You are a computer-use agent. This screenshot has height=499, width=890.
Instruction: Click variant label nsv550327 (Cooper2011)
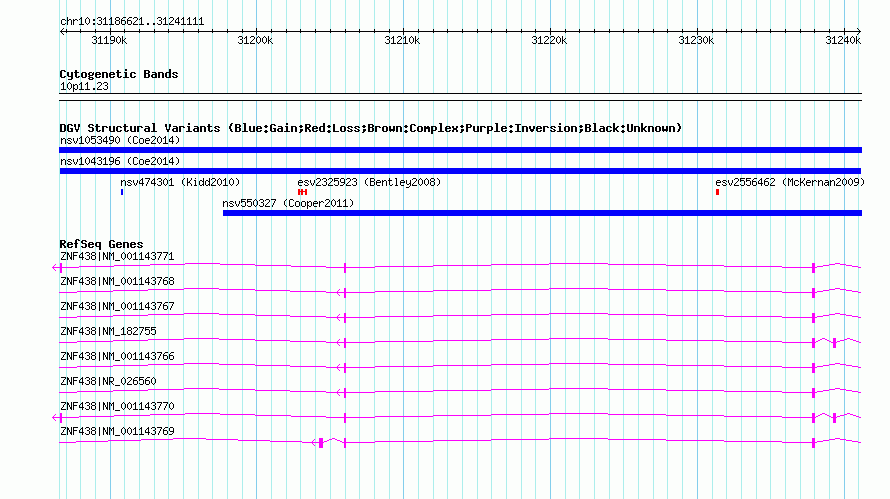point(288,203)
